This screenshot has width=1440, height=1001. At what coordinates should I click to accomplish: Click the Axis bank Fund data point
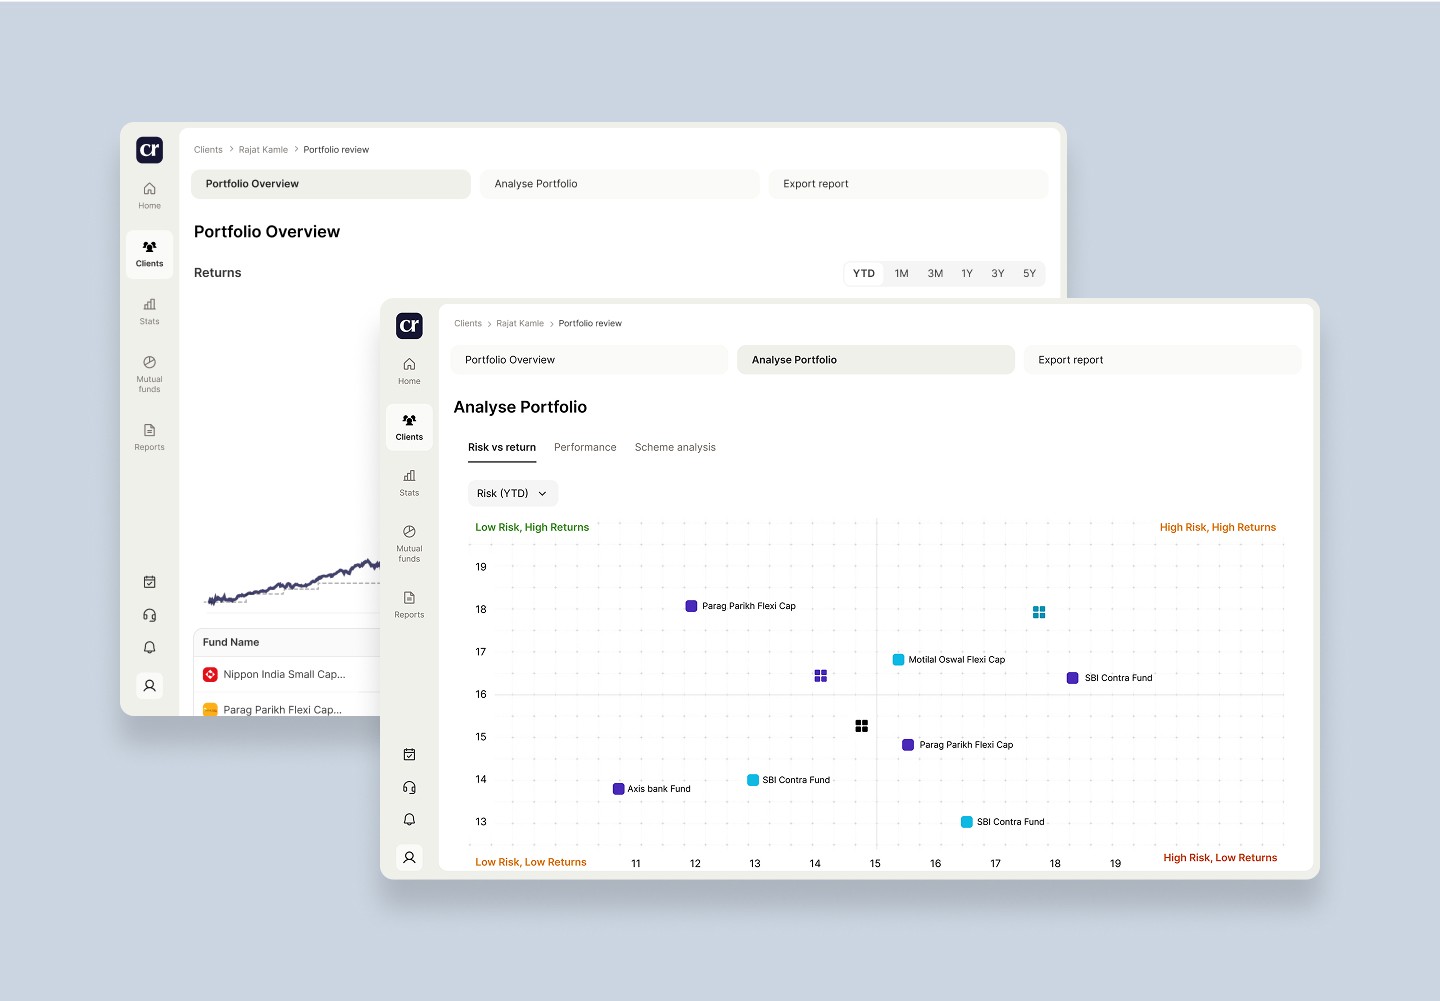tap(619, 789)
